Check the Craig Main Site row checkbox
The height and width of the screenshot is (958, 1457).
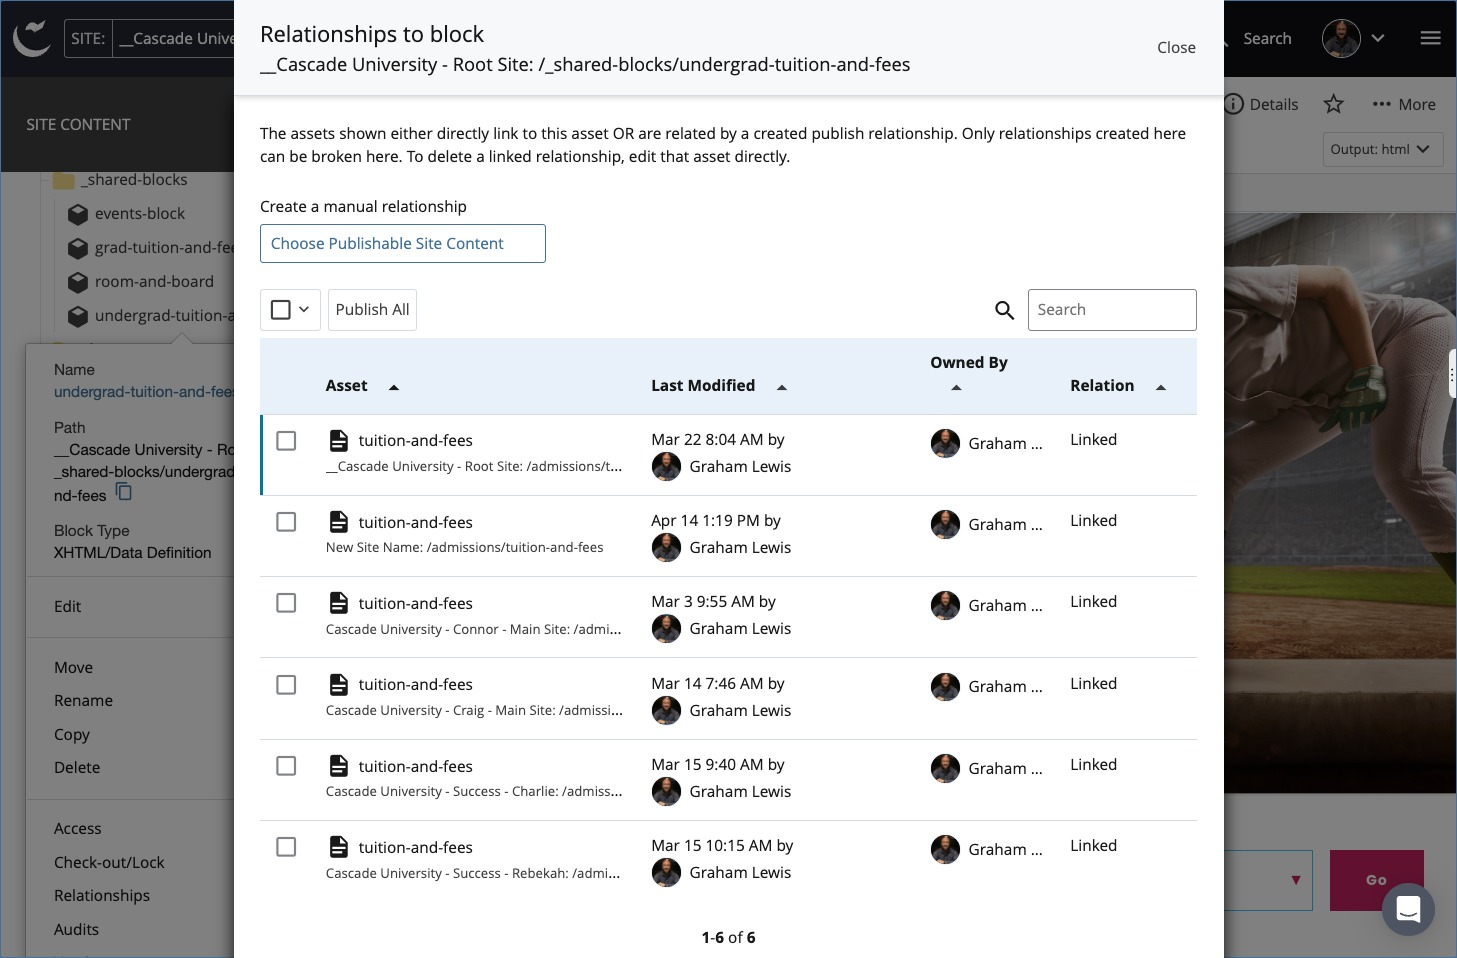[x=286, y=685]
